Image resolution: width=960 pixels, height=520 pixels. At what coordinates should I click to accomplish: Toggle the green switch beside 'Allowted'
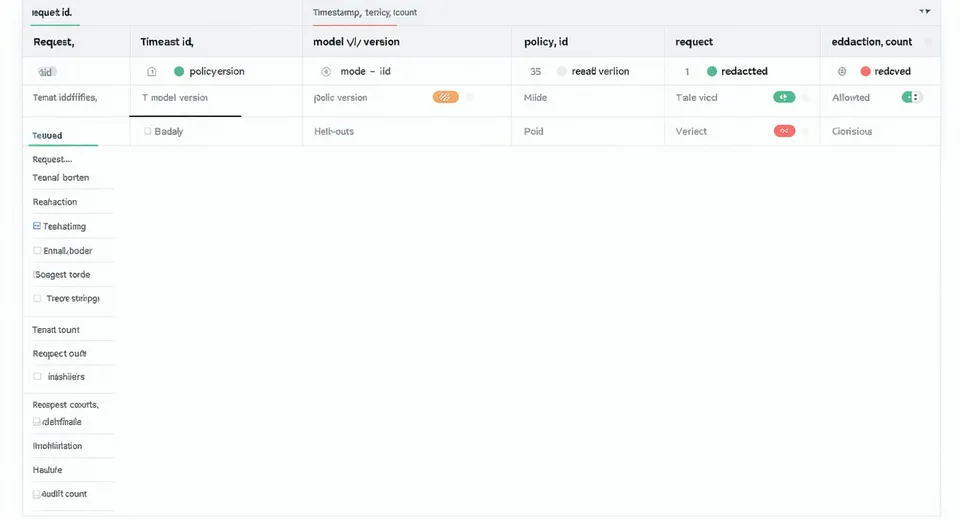pos(912,97)
